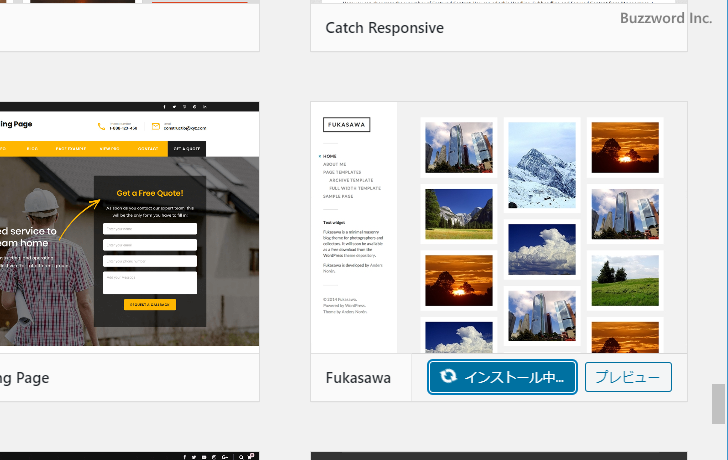
Task: Select the Catch Responsive theme title
Action: pyautogui.click(x=384, y=27)
